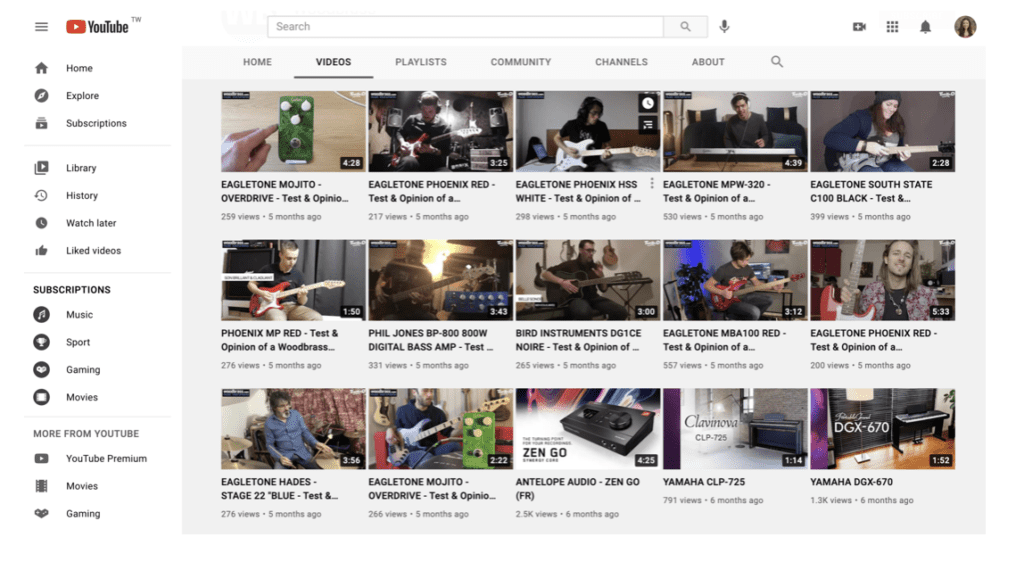The image size is (1024, 562).
Task: Click the Movies subscription icon
Action: 41,397
